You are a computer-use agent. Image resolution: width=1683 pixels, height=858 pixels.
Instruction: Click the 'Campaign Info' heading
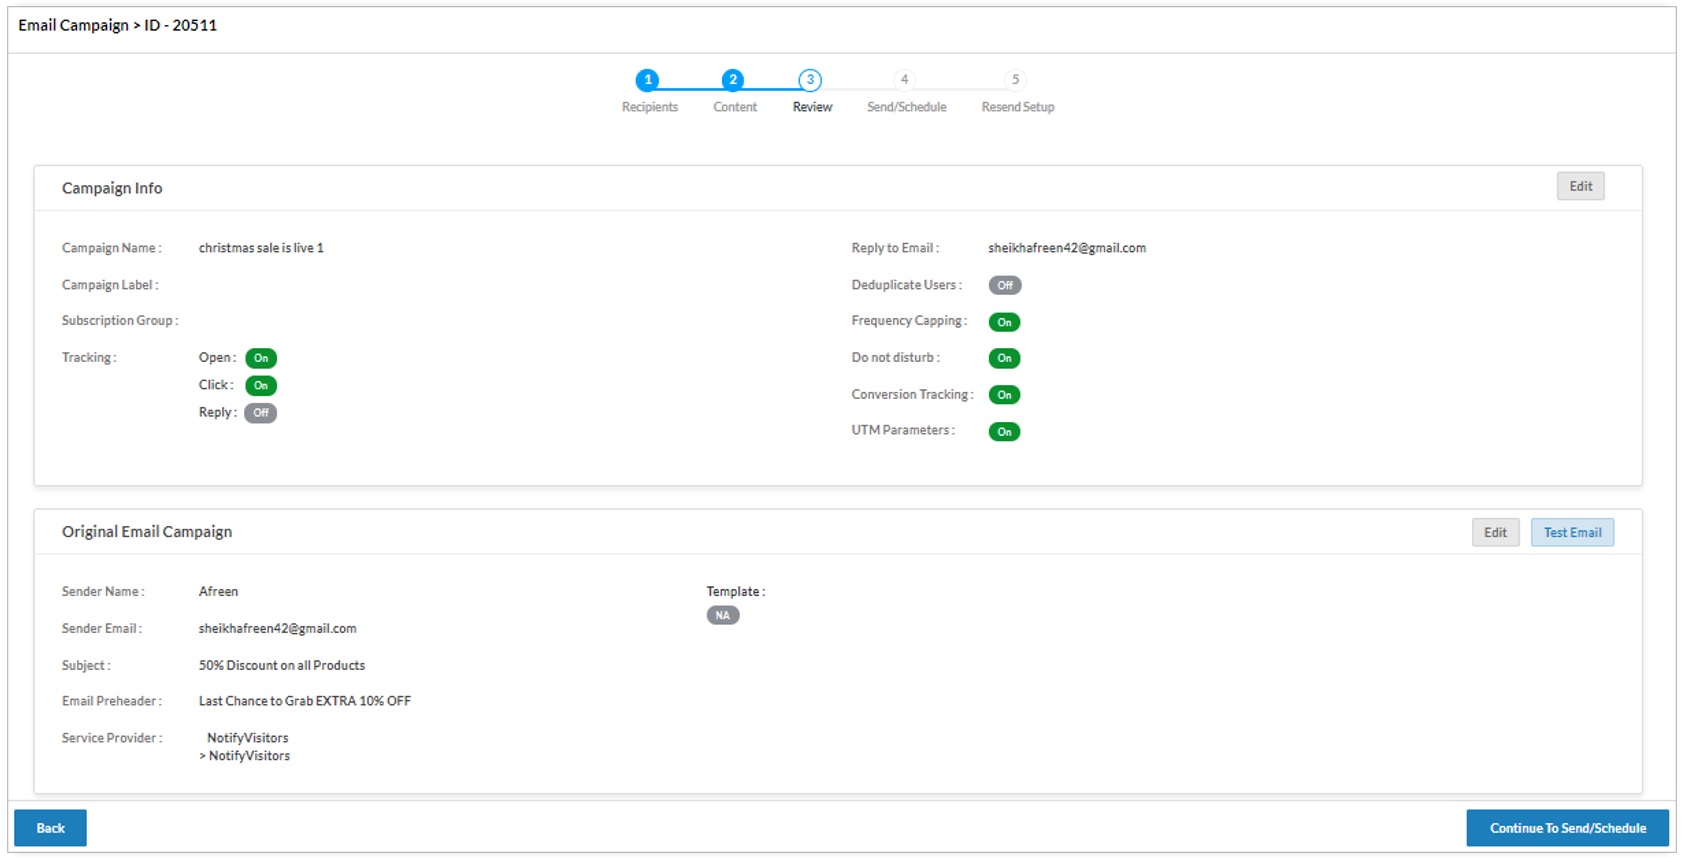[112, 188]
